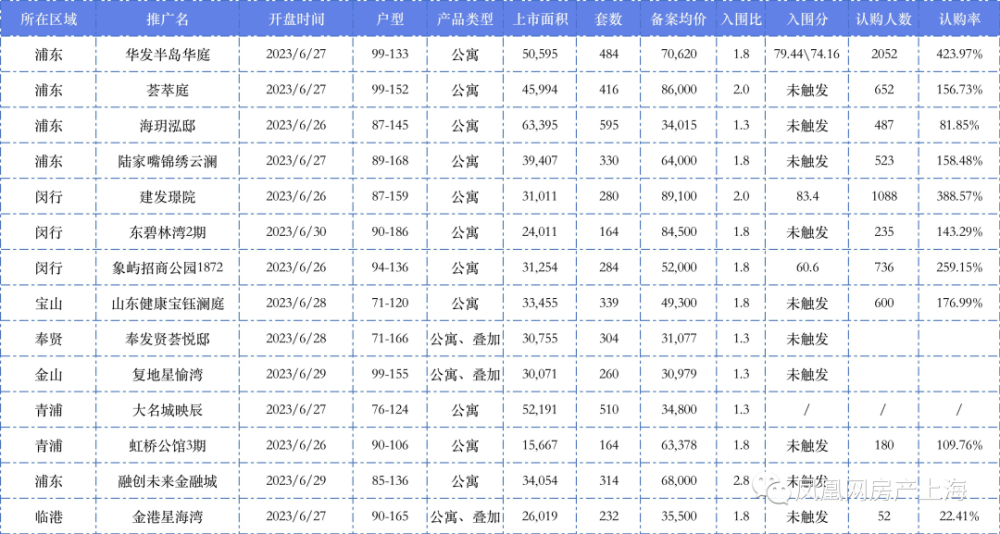The height and width of the screenshot is (534, 1000).
Task: Click the 90-165 unit size cell
Action: (x=389, y=516)
